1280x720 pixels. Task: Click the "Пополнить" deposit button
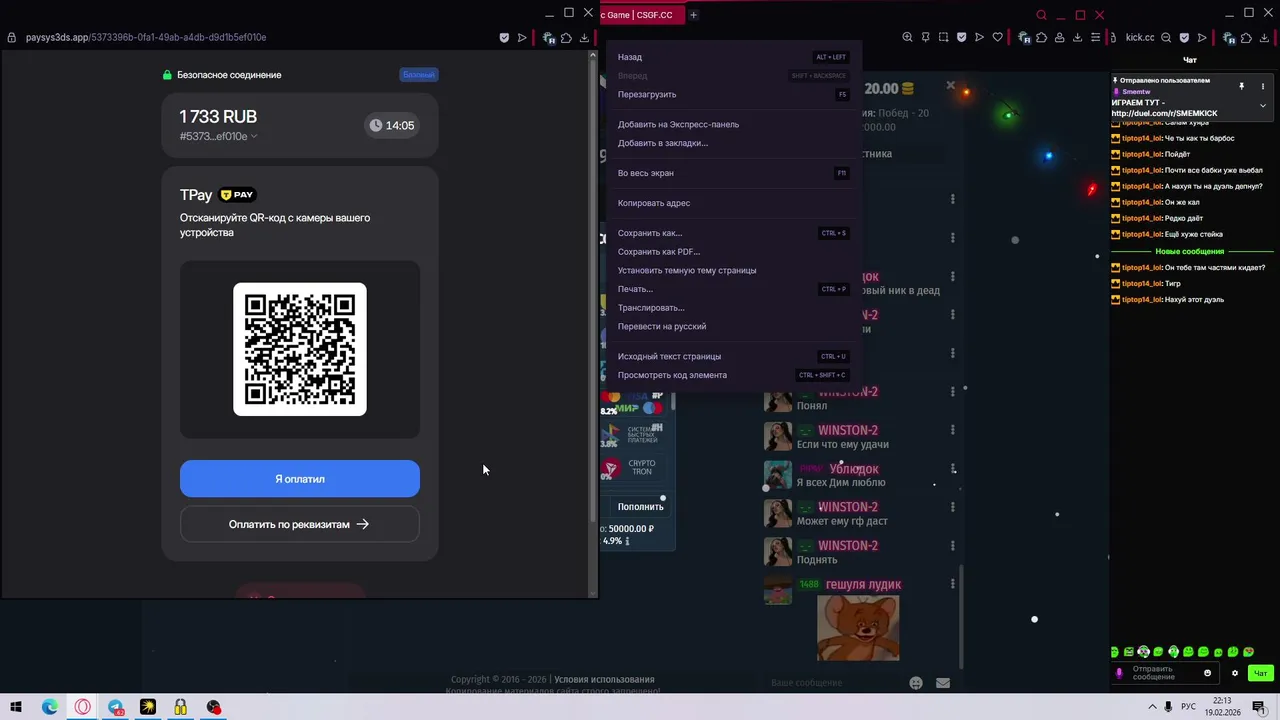tap(640, 507)
